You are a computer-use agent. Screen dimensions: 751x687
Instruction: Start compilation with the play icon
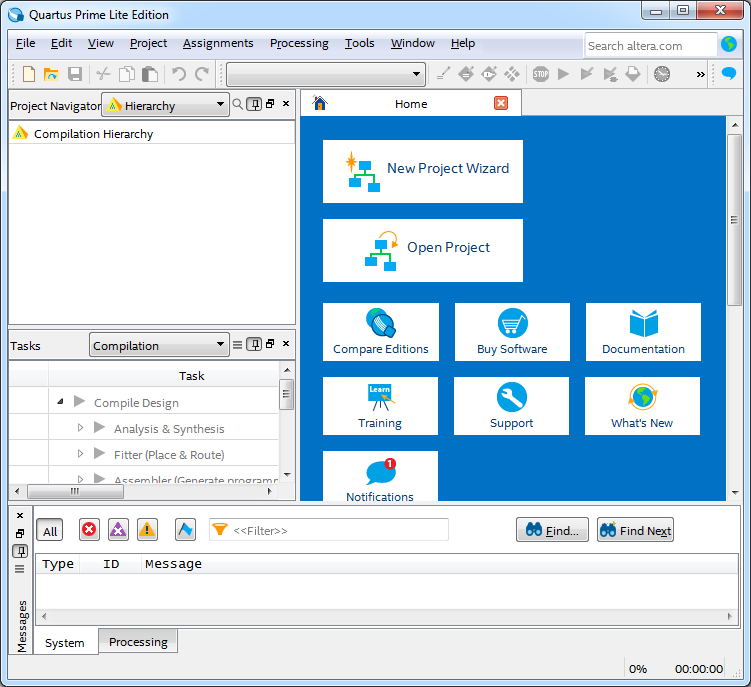point(564,74)
